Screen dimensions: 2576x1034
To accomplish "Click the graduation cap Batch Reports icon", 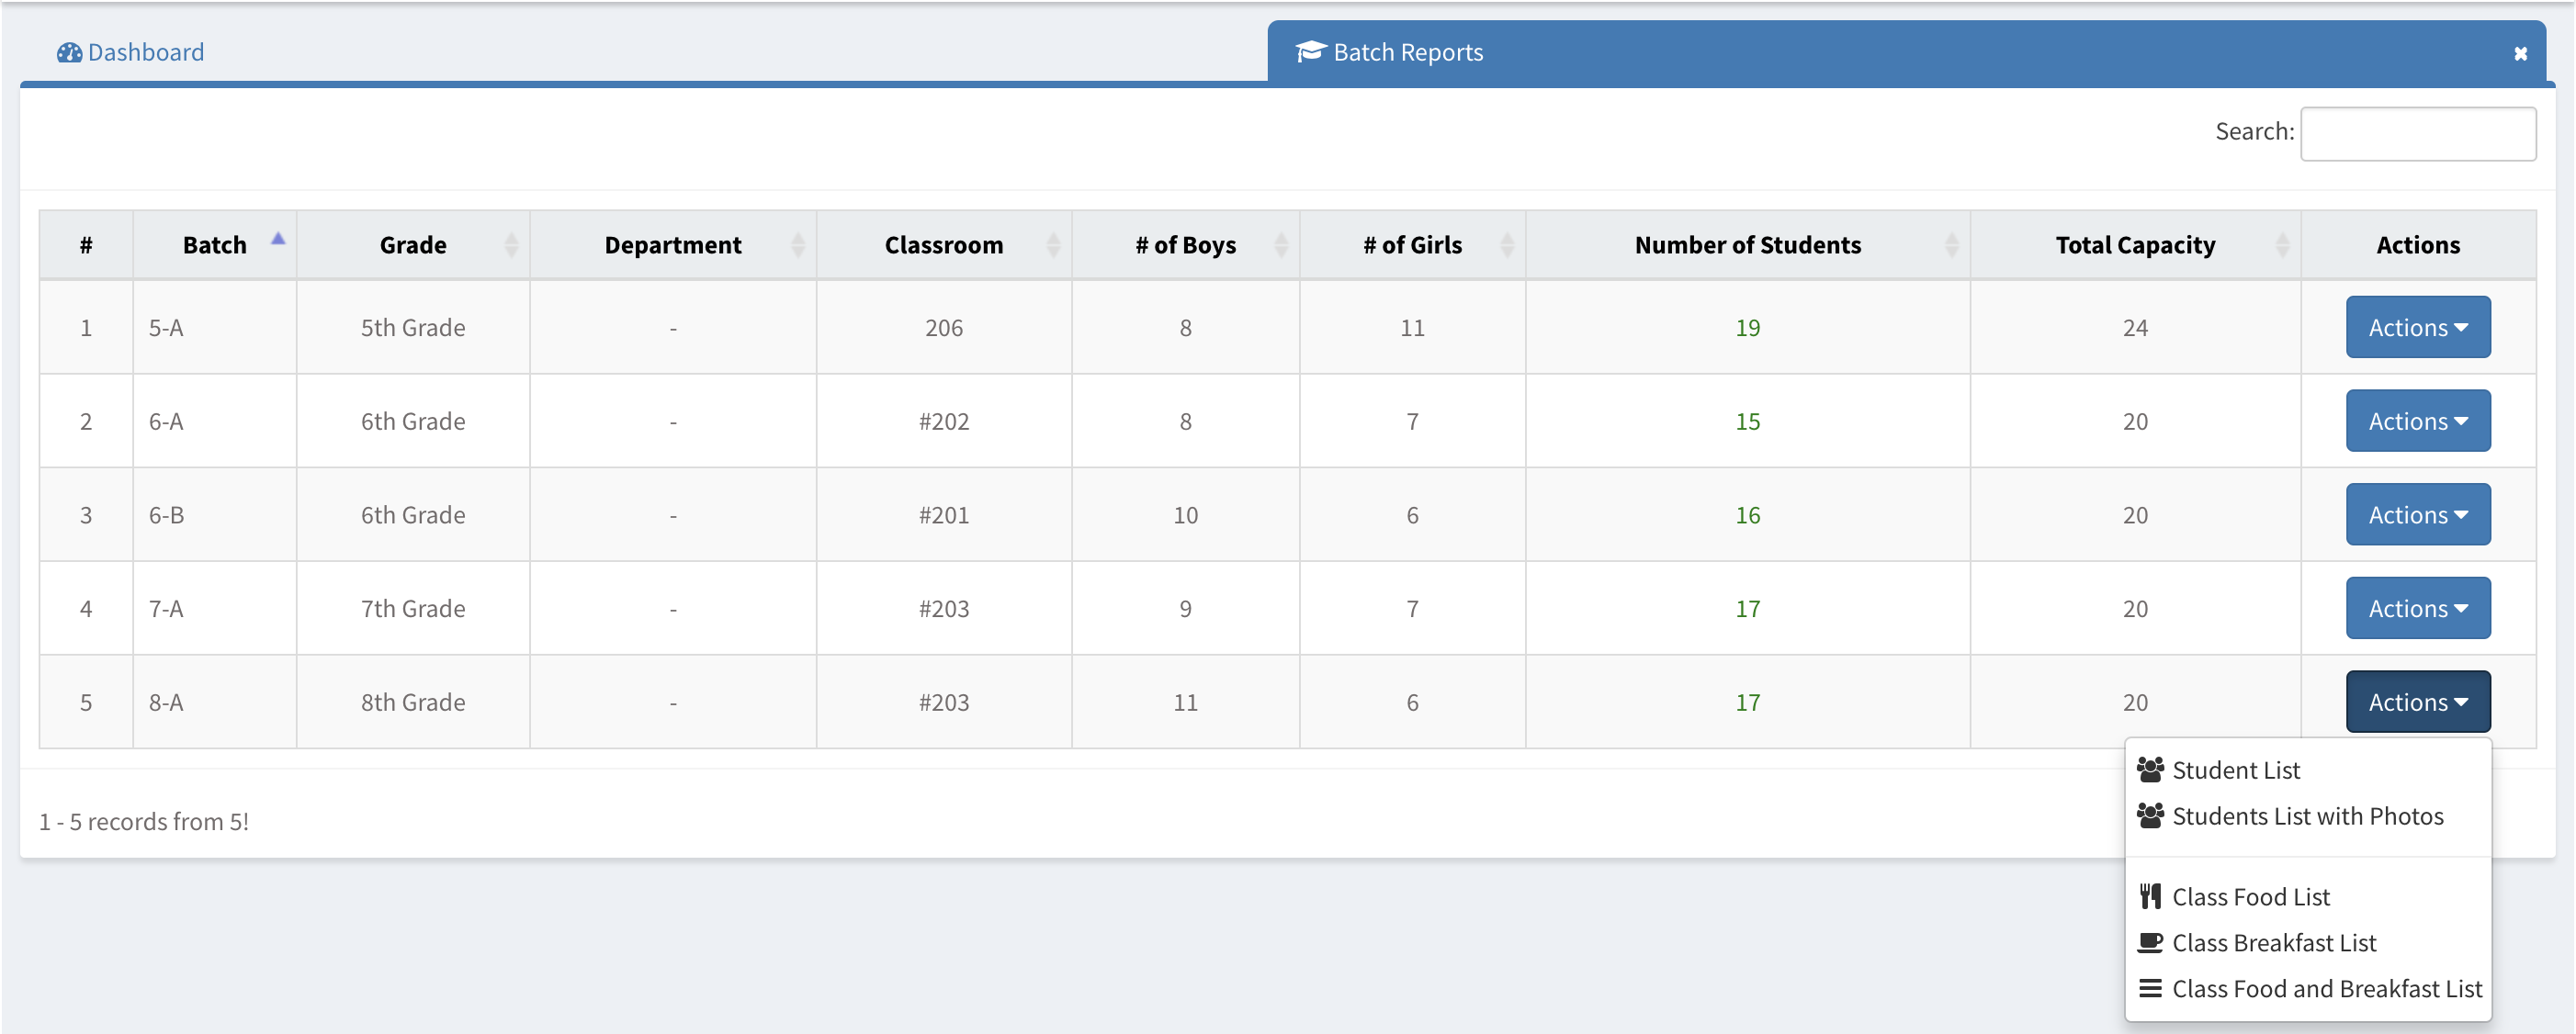I will (x=1310, y=52).
